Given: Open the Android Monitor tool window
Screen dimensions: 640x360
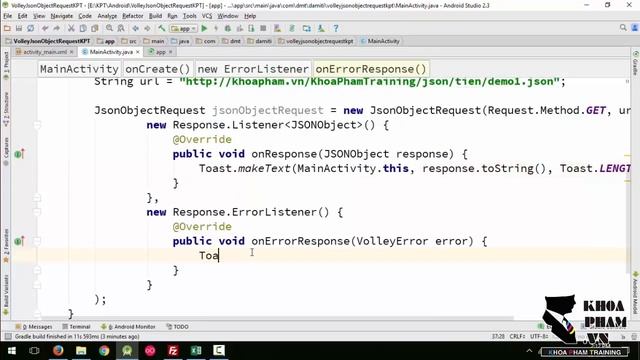Looking at the screenshot, I should click(x=128, y=327).
